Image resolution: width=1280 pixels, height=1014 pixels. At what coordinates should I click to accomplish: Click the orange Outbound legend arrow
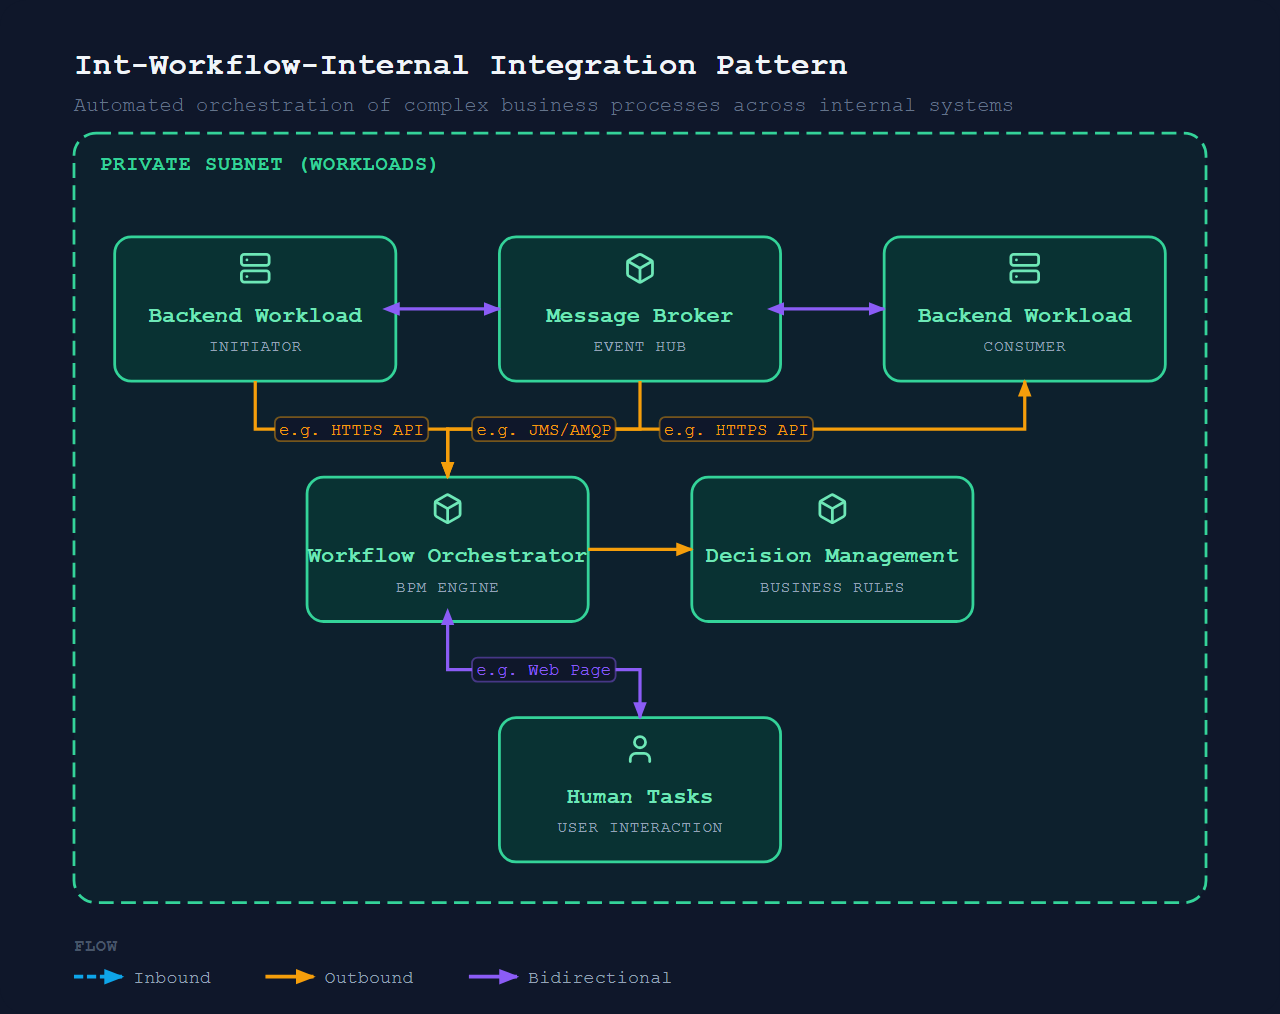pyautogui.click(x=290, y=977)
